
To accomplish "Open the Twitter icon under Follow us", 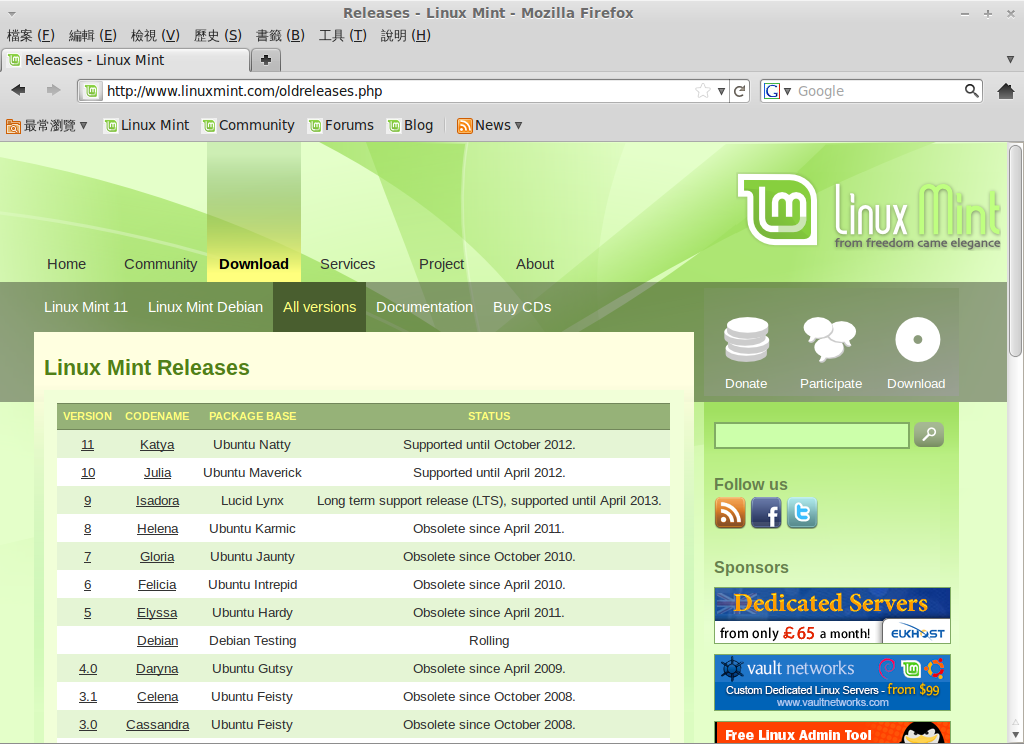I will coord(802,513).
